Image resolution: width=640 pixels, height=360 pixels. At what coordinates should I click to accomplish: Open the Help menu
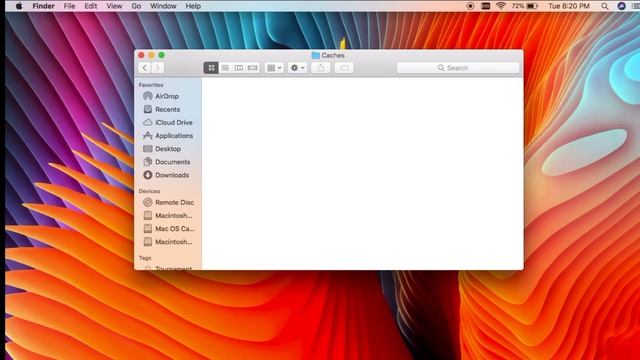point(193,6)
